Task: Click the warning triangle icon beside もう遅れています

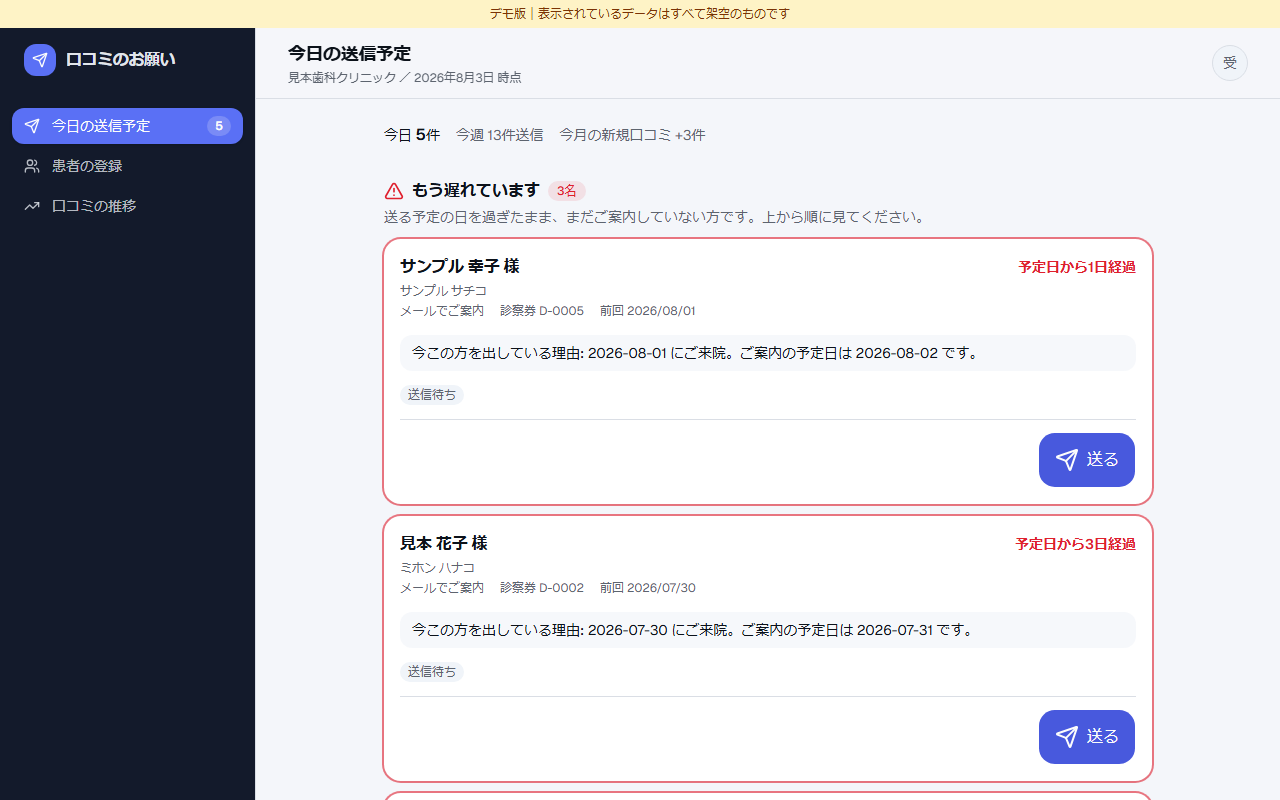Action: pos(394,191)
